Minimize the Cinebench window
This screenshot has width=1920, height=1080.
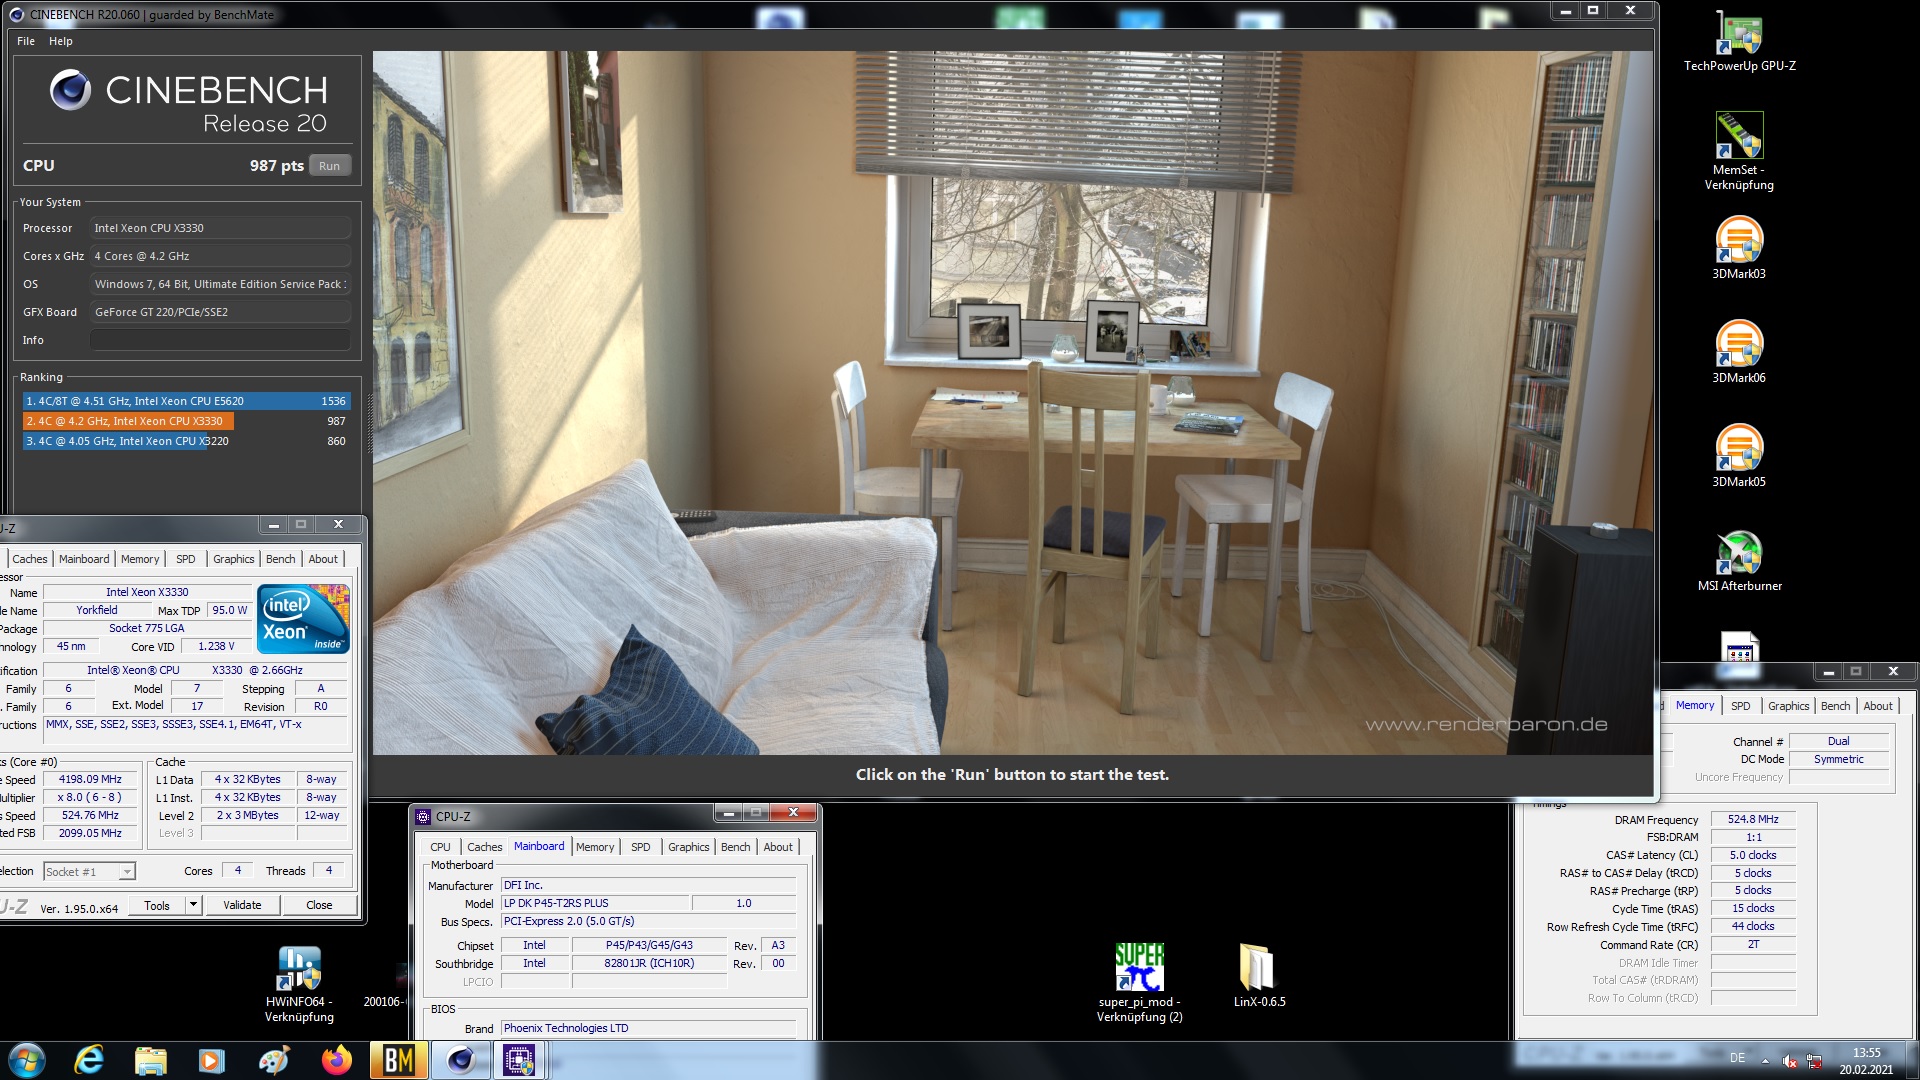pyautogui.click(x=1565, y=11)
